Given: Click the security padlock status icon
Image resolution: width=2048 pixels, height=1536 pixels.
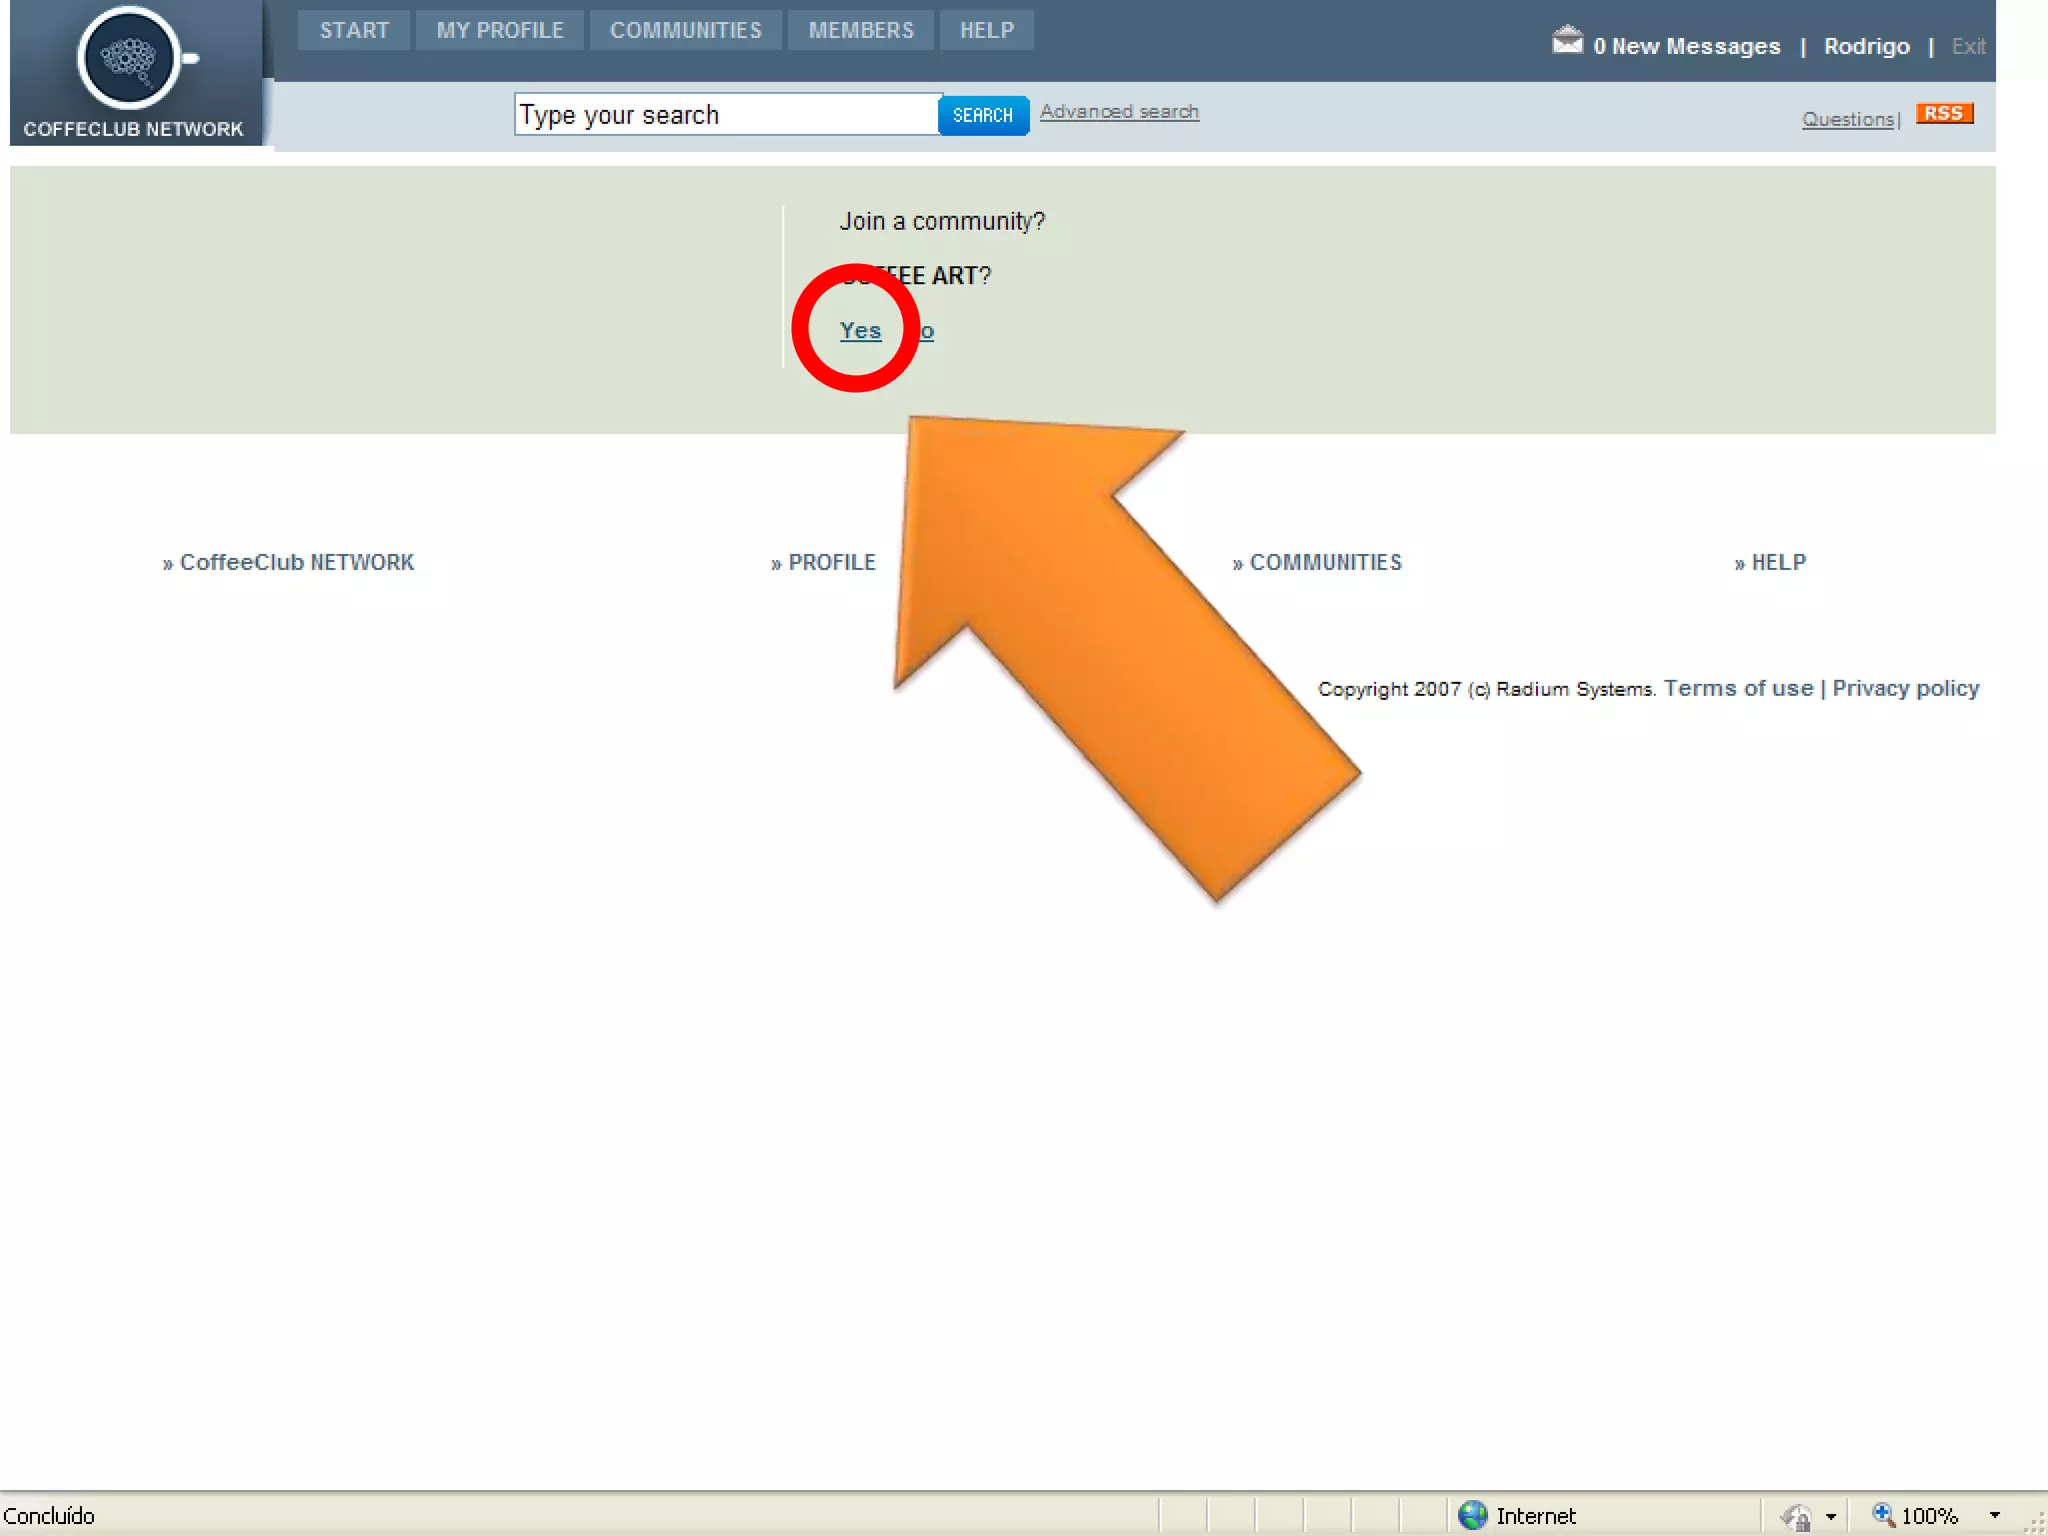Looking at the screenshot, I should 1798,1517.
